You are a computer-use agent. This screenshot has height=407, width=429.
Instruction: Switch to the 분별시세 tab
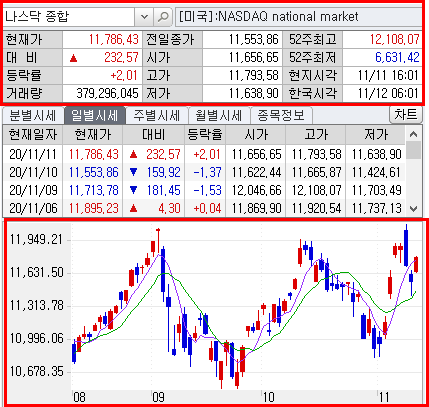(33, 116)
